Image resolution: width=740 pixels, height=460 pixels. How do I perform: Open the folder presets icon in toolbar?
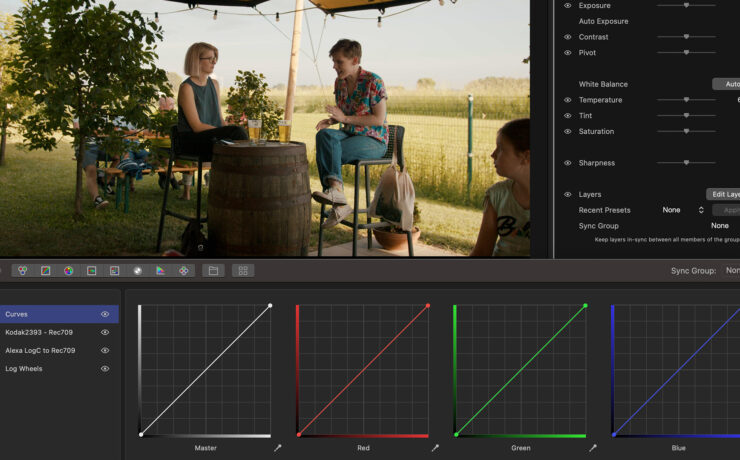pyautogui.click(x=213, y=270)
